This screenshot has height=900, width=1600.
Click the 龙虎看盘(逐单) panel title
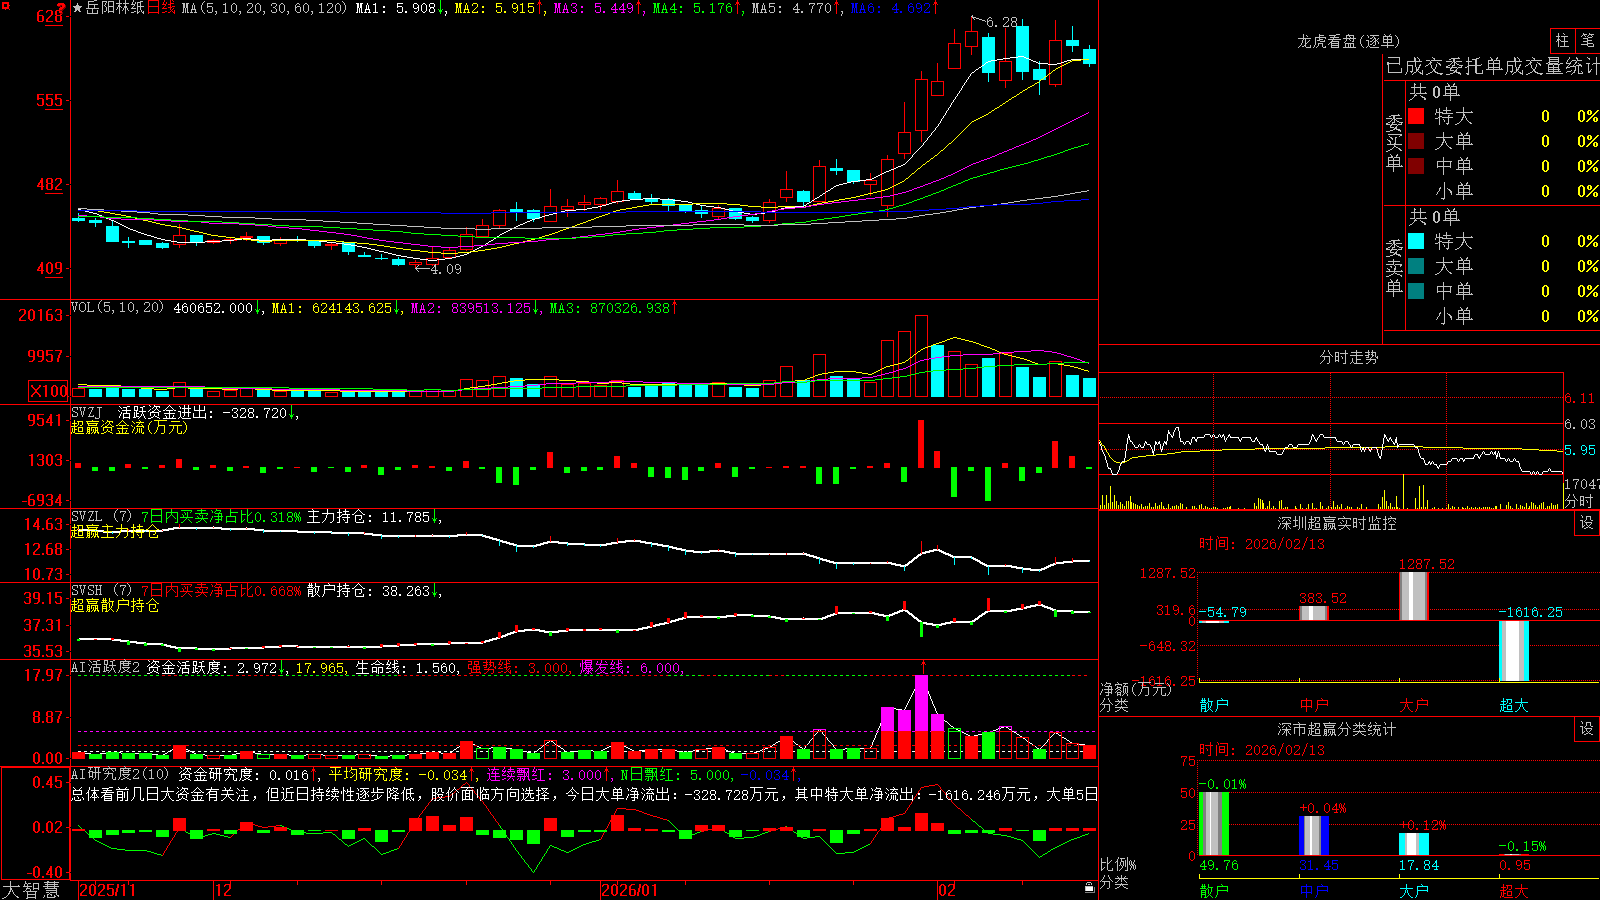coord(1348,41)
